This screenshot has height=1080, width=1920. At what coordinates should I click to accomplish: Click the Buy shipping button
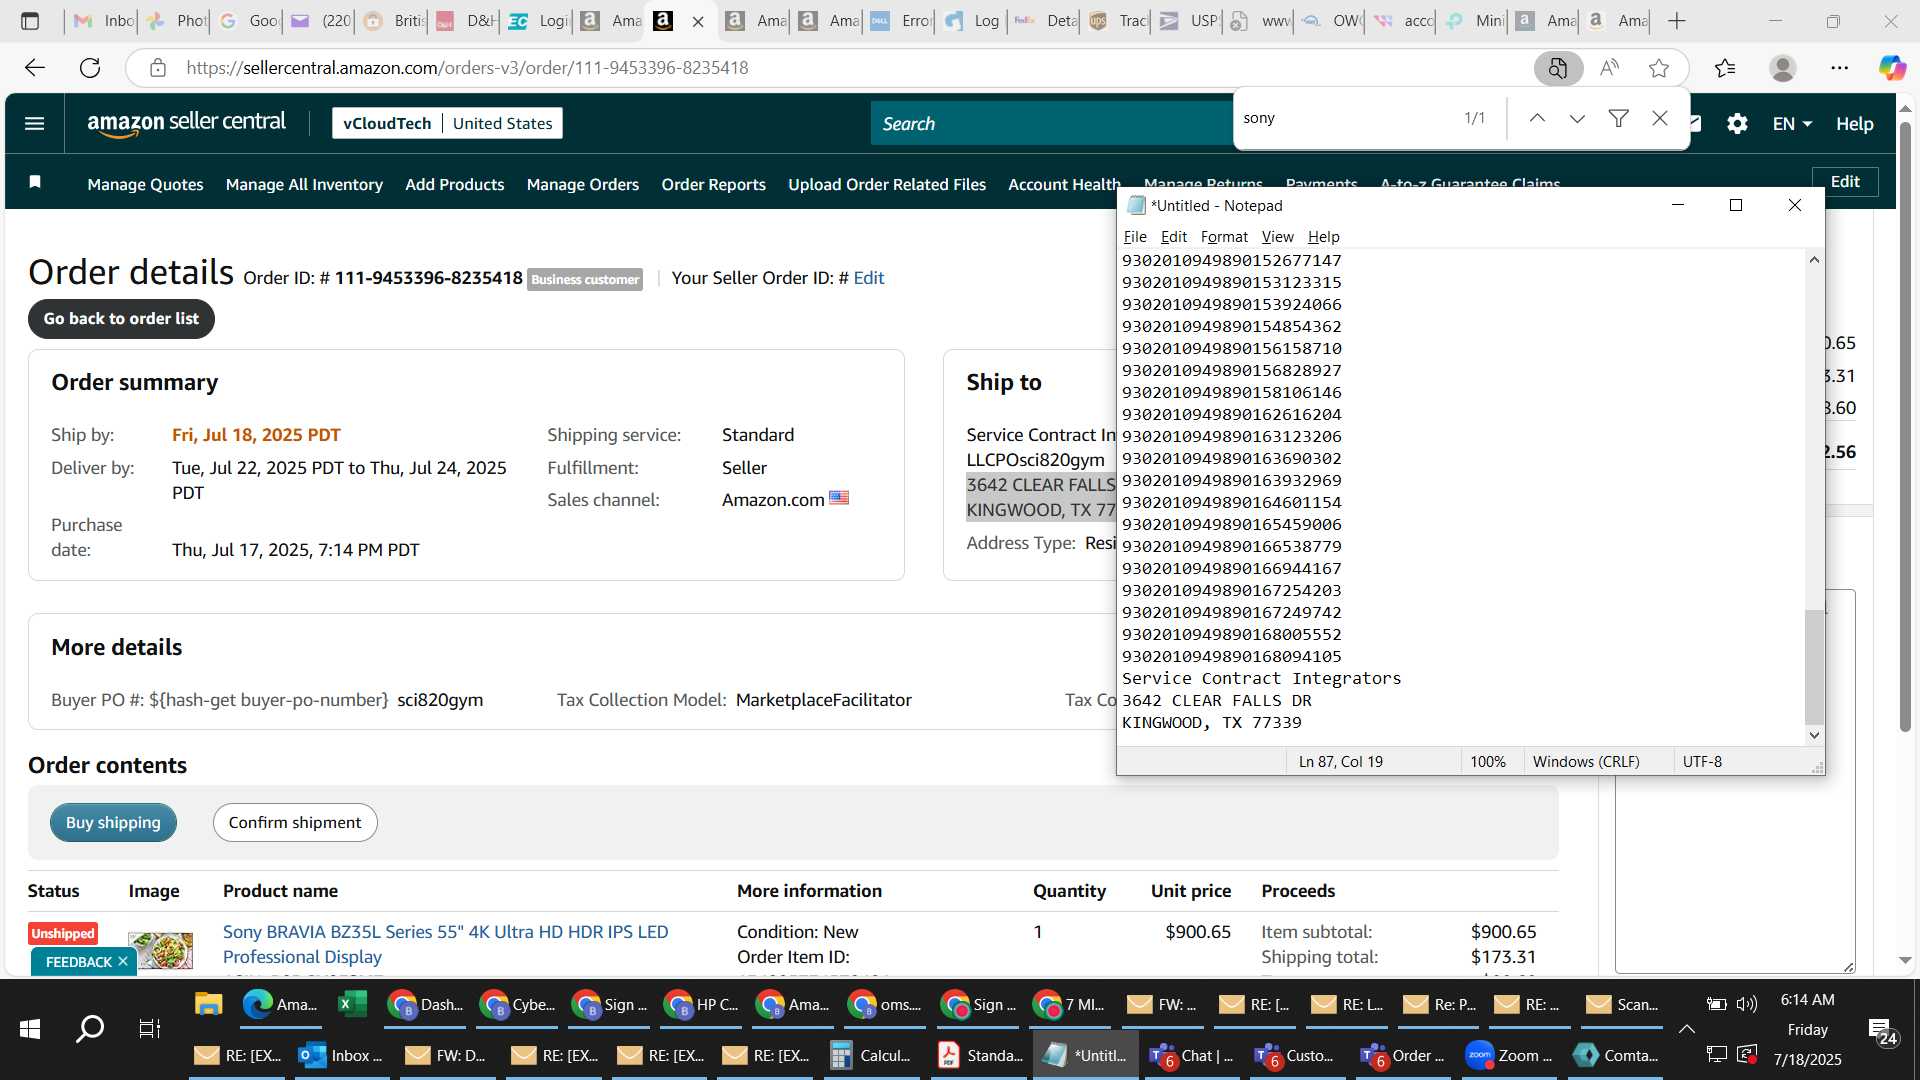tap(113, 822)
